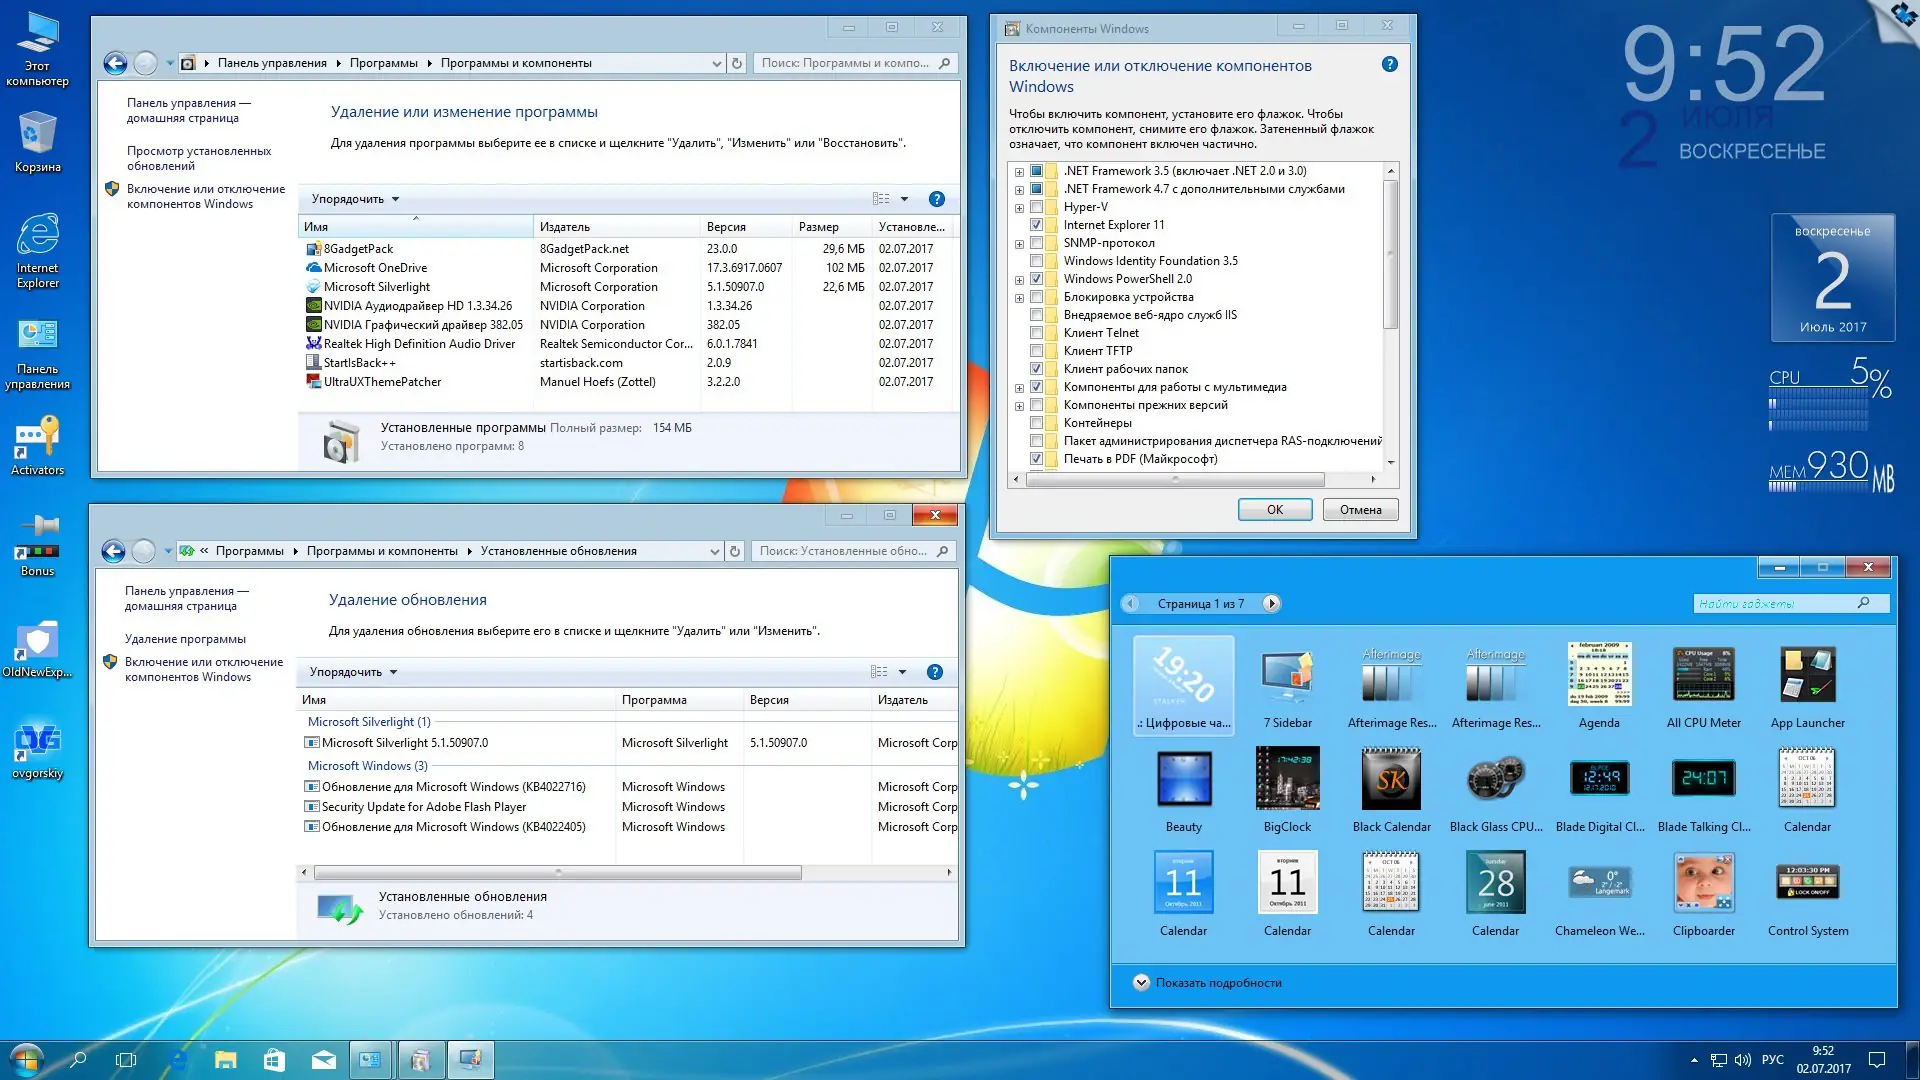Expand .NET Framework 3.5 tree node
The width and height of the screenshot is (1920, 1080).
pyautogui.click(x=1019, y=172)
